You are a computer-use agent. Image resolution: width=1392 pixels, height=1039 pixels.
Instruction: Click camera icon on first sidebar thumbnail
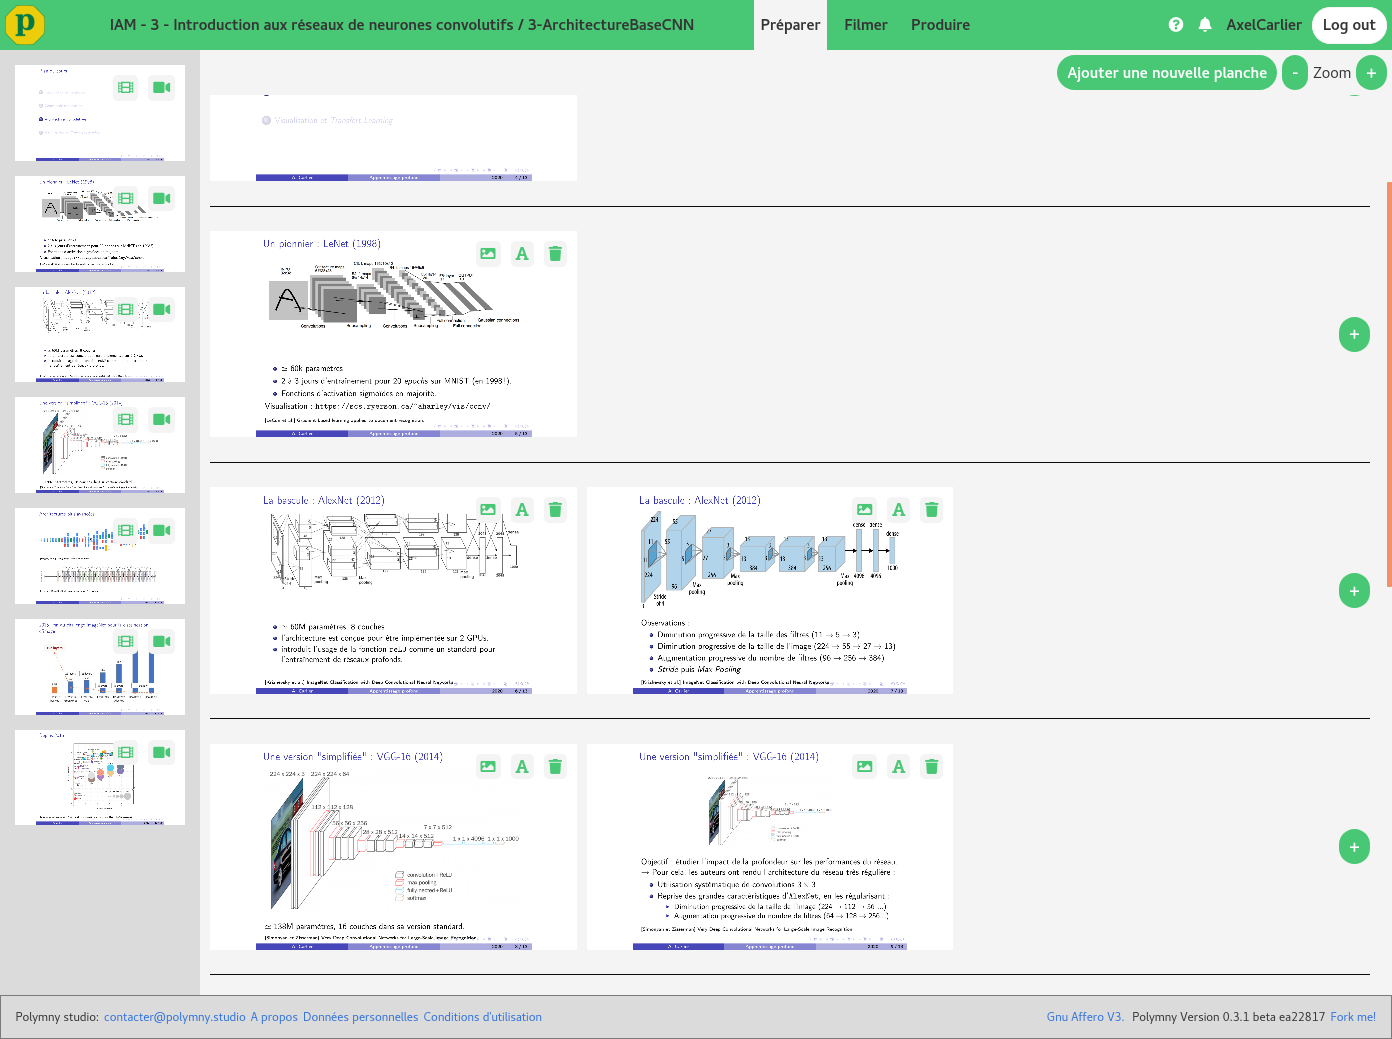pyautogui.click(x=161, y=88)
